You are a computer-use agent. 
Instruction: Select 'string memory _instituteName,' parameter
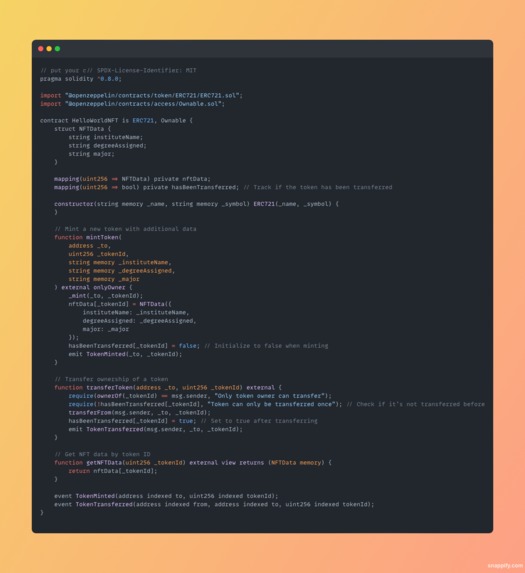coord(120,262)
